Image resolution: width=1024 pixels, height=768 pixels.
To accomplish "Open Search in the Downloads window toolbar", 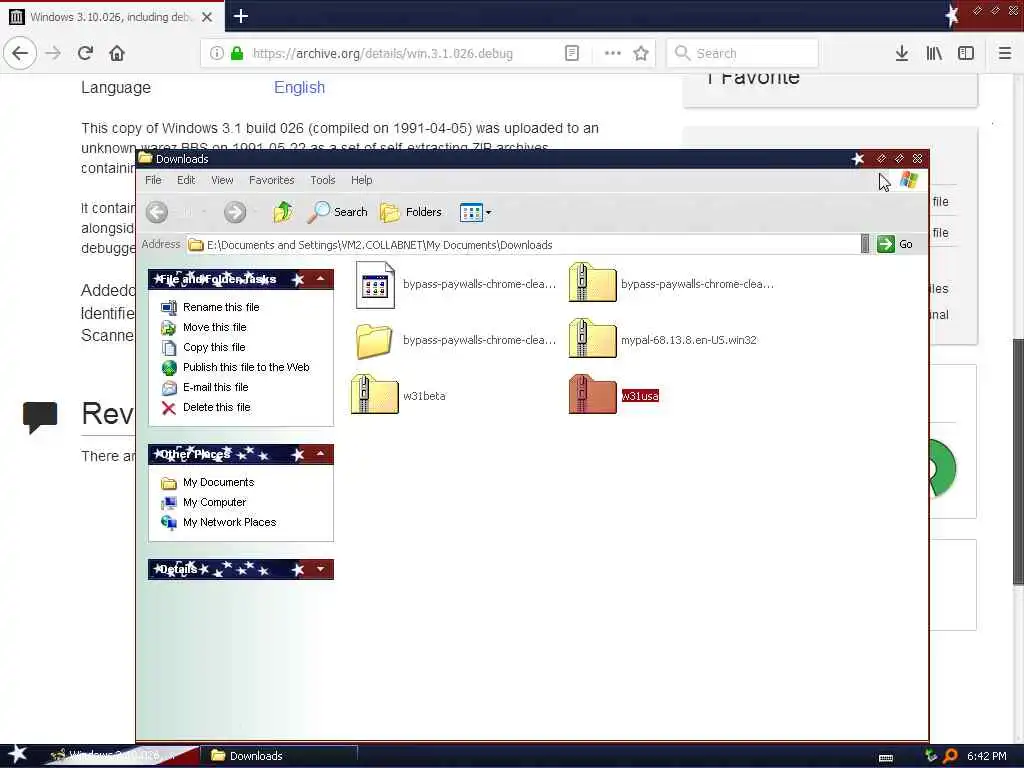I will (x=338, y=212).
